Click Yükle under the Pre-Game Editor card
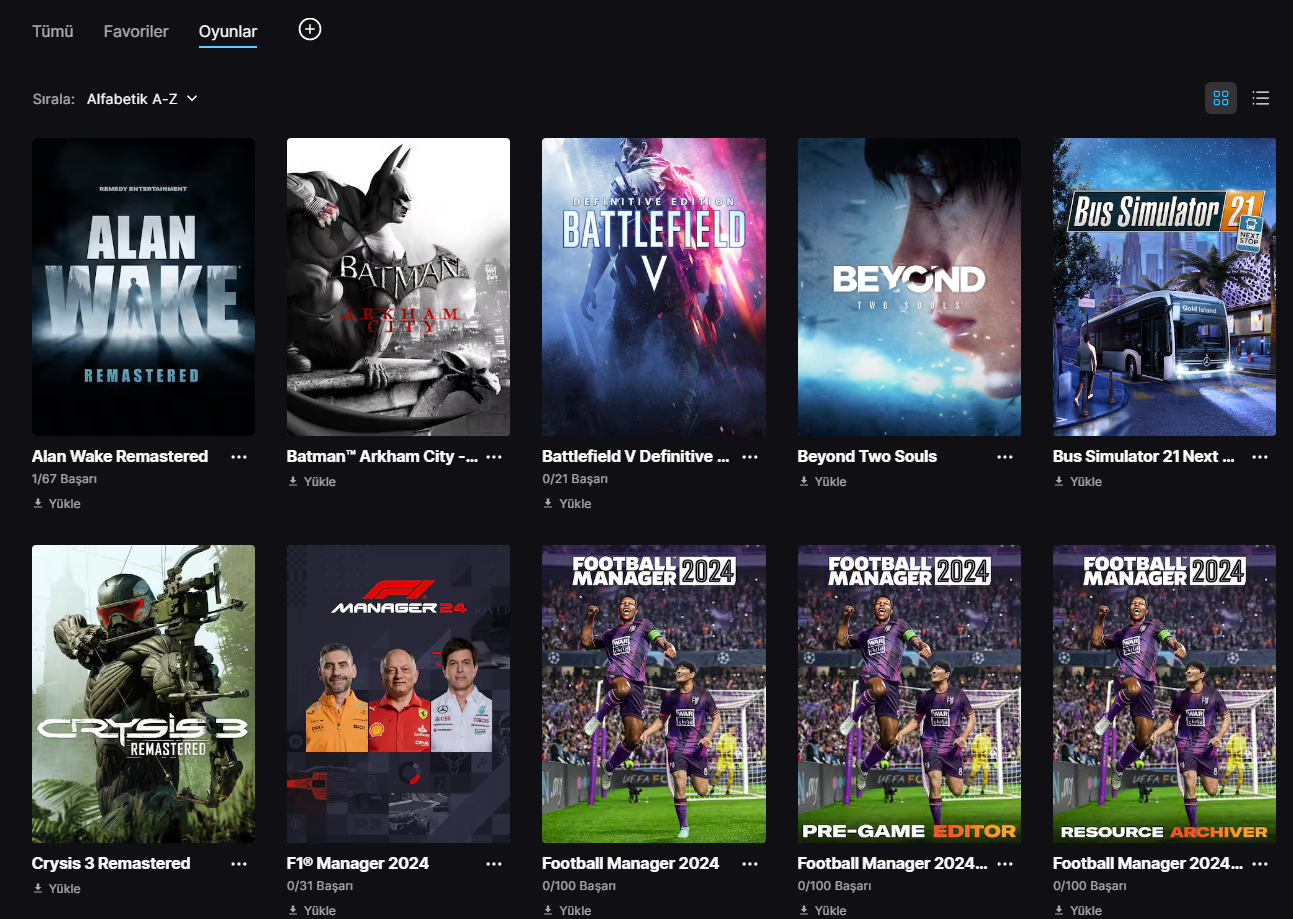 [x=823, y=911]
